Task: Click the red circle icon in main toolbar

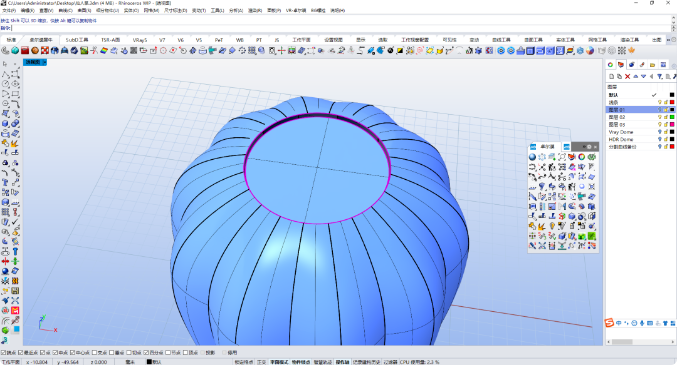Action: (163, 51)
